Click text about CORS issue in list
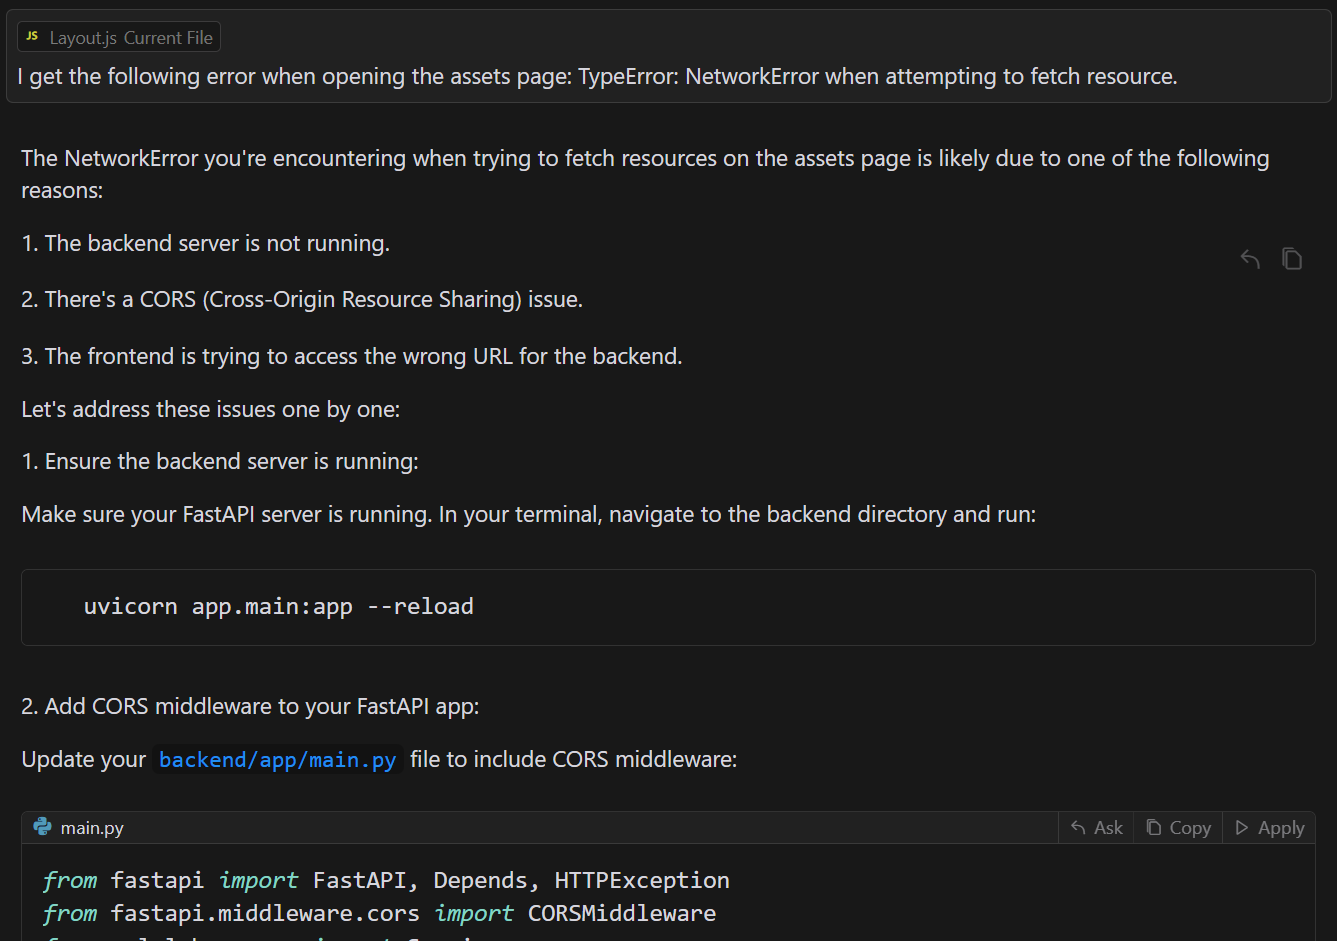This screenshot has height=941, width=1337. 313,300
